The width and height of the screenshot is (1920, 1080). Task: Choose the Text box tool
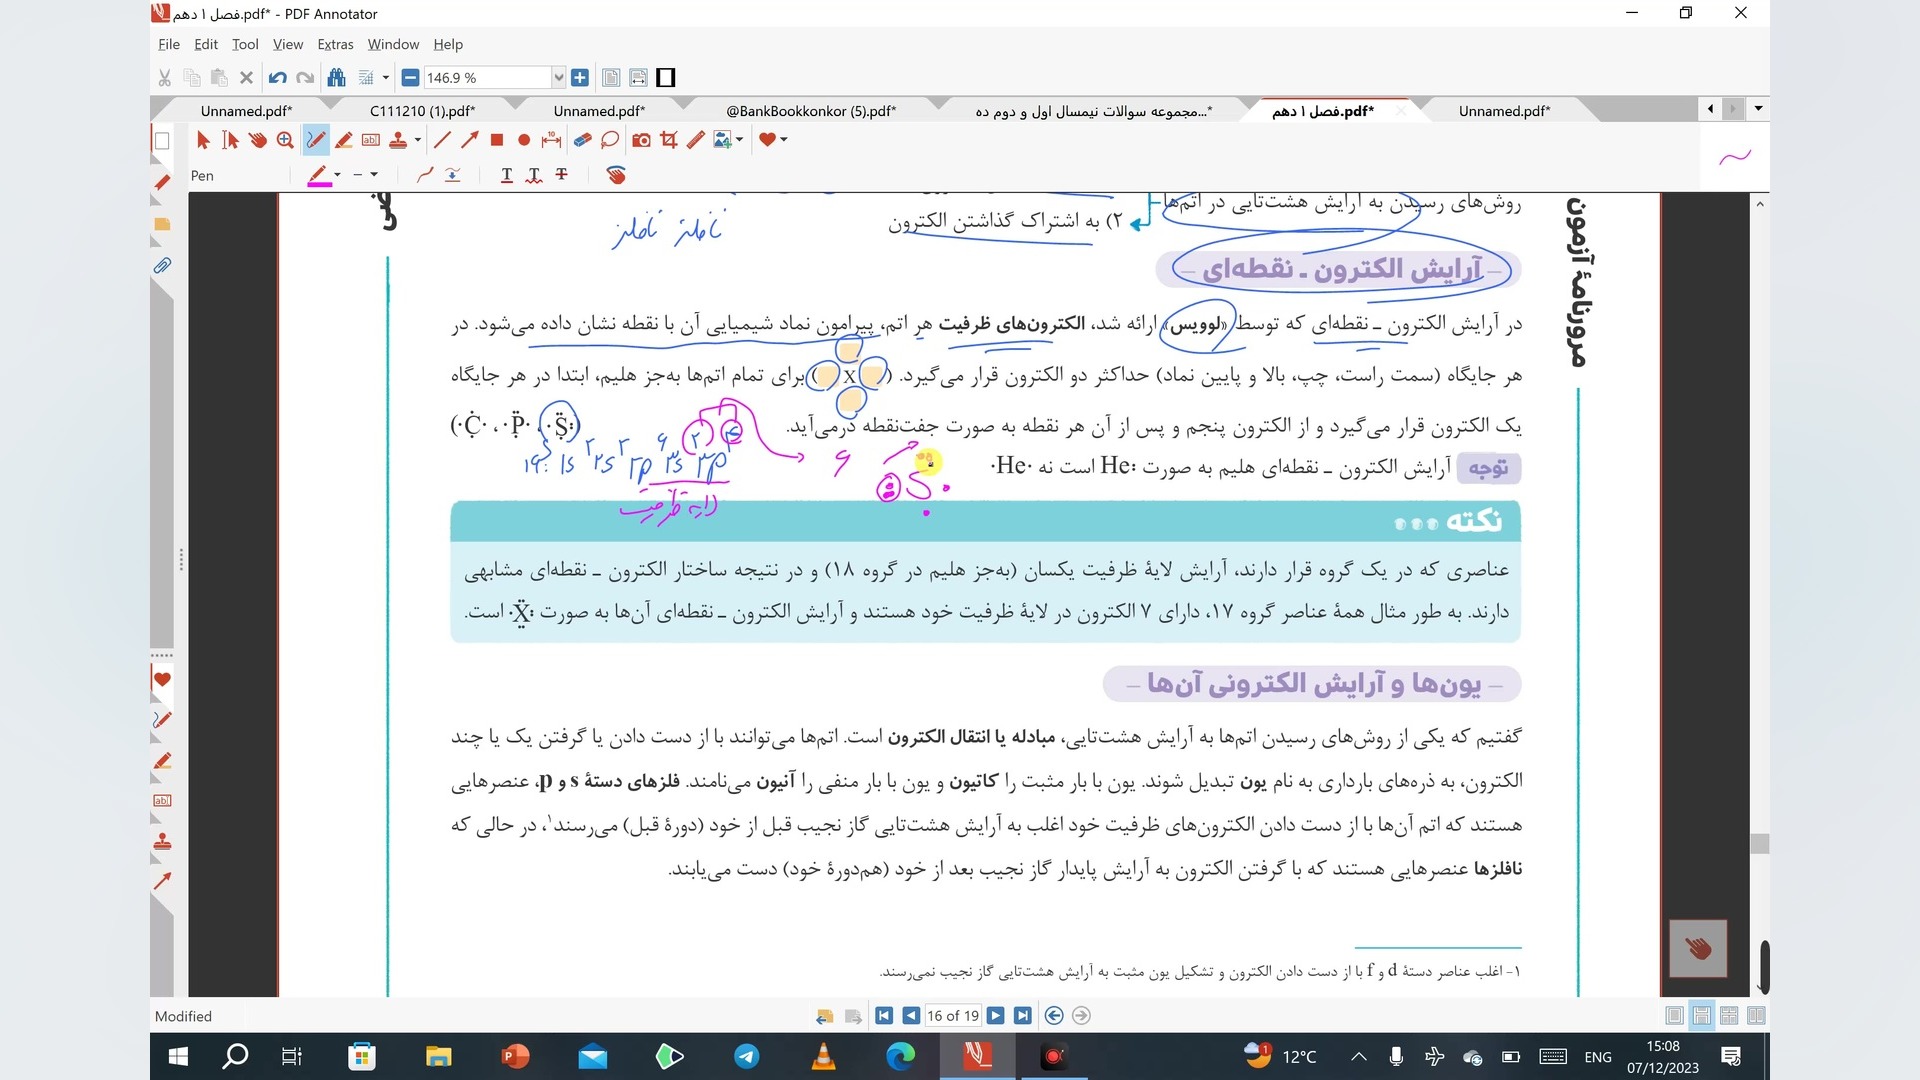pyautogui.click(x=371, y=140)
